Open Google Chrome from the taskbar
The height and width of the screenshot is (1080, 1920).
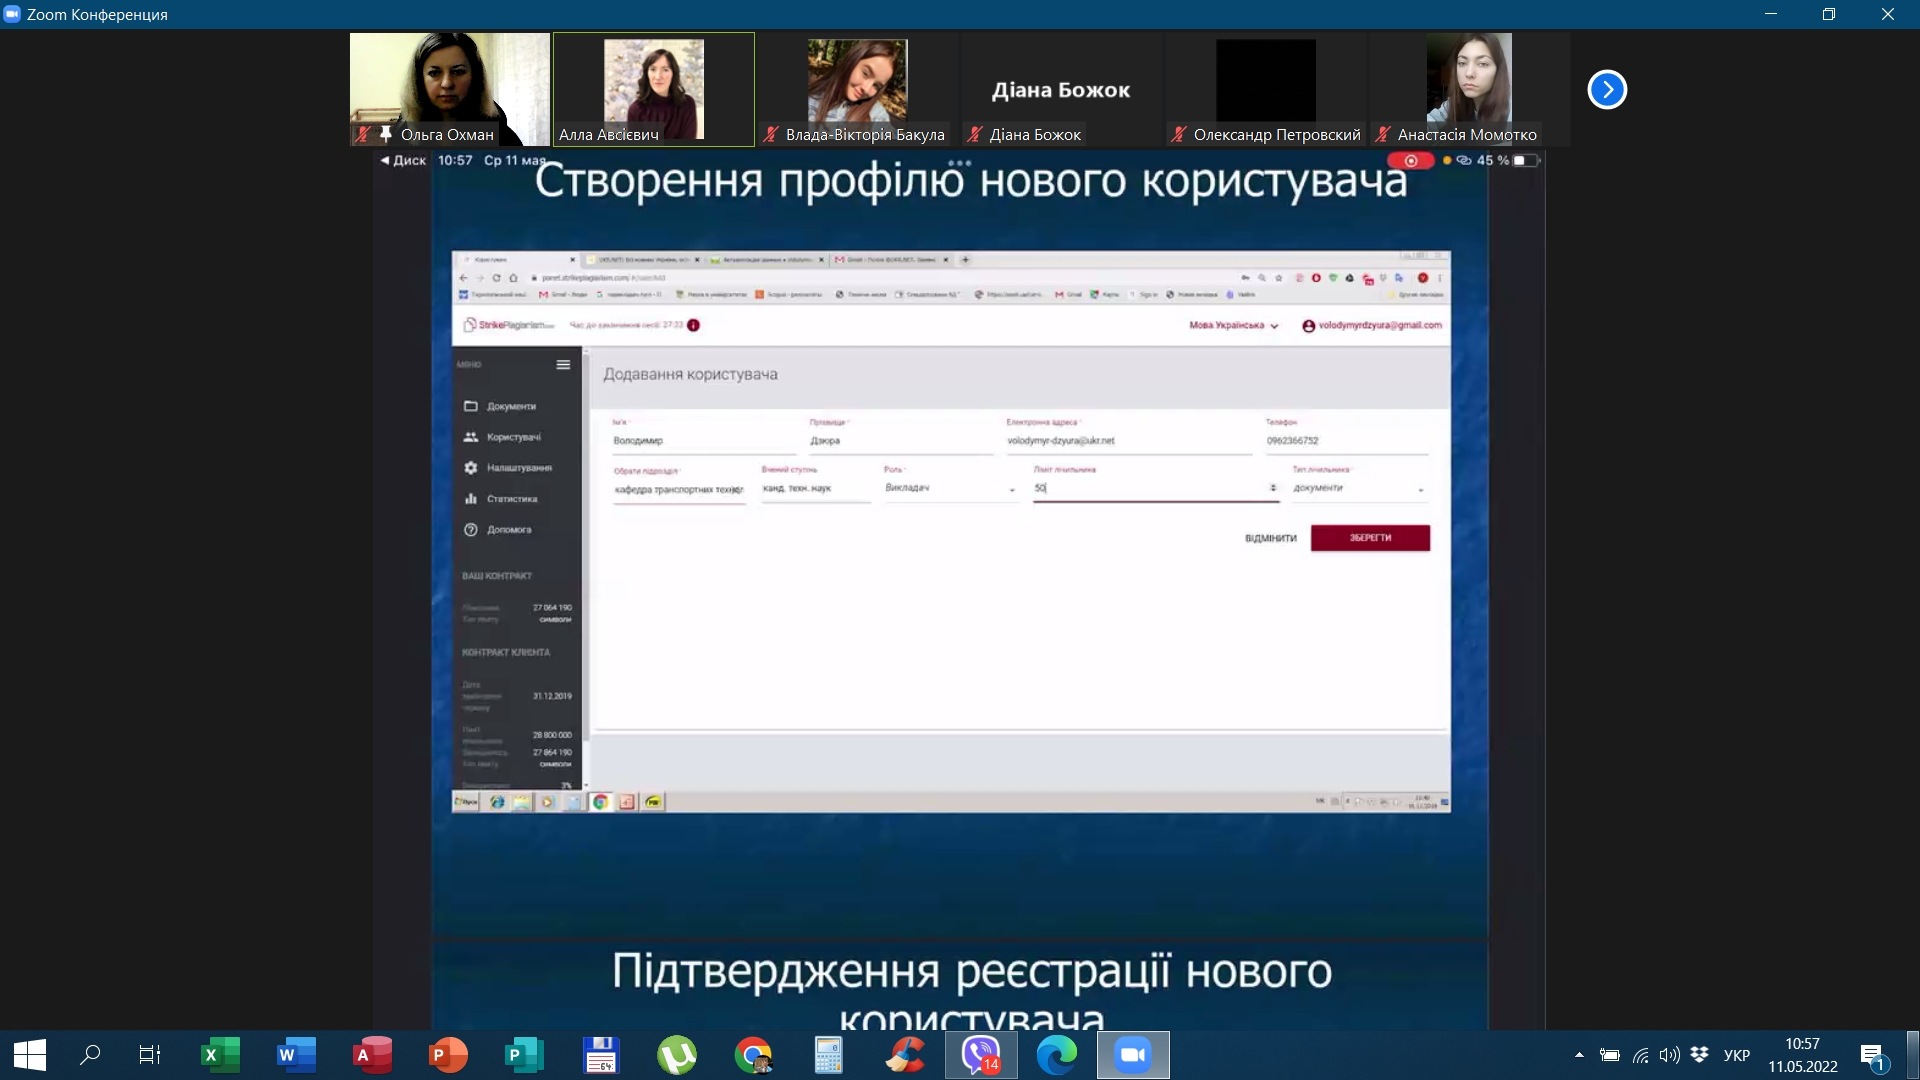[x=753, y=1055]
